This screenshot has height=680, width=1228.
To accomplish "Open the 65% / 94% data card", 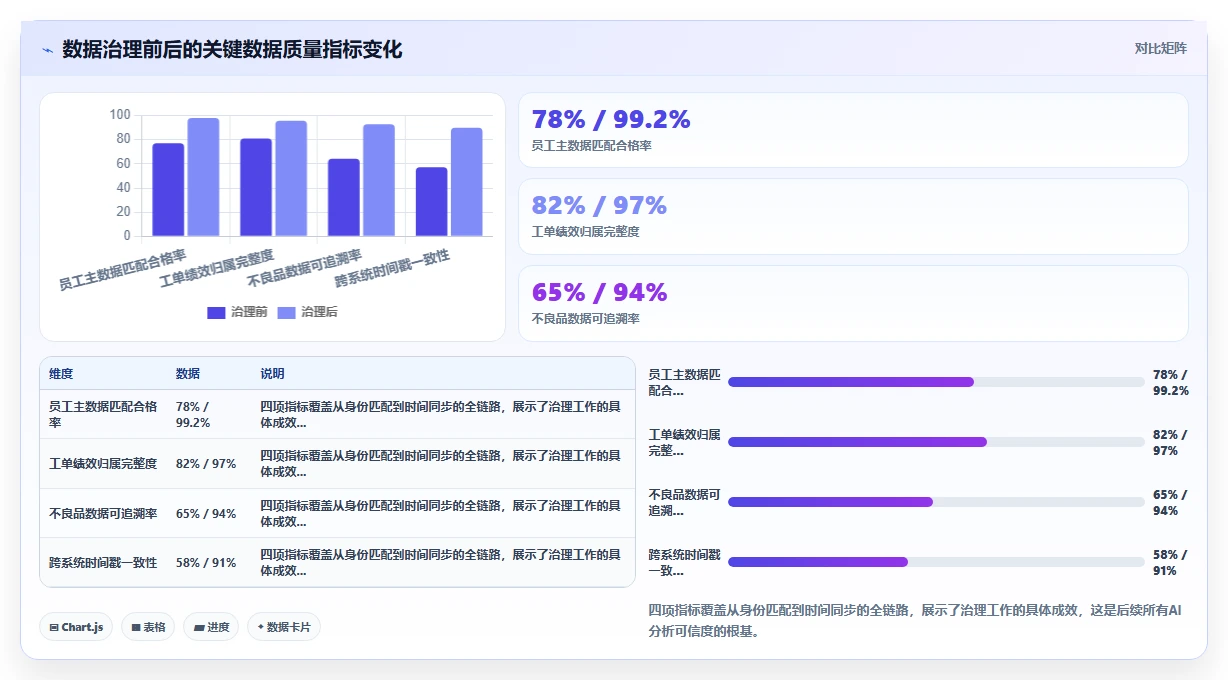I will pyautogui.click(x=853, y=303).
